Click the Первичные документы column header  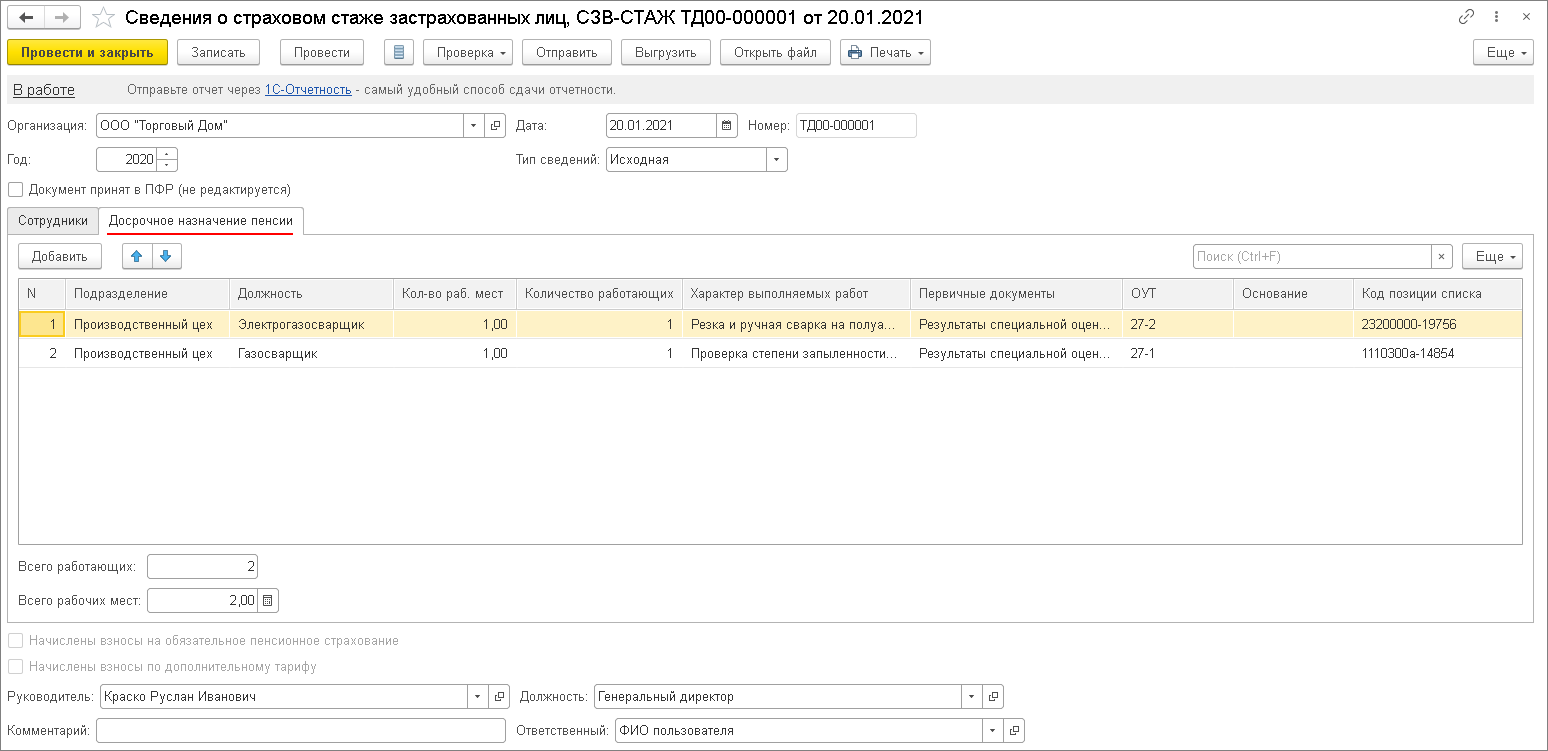click(x=1016, y=293)
